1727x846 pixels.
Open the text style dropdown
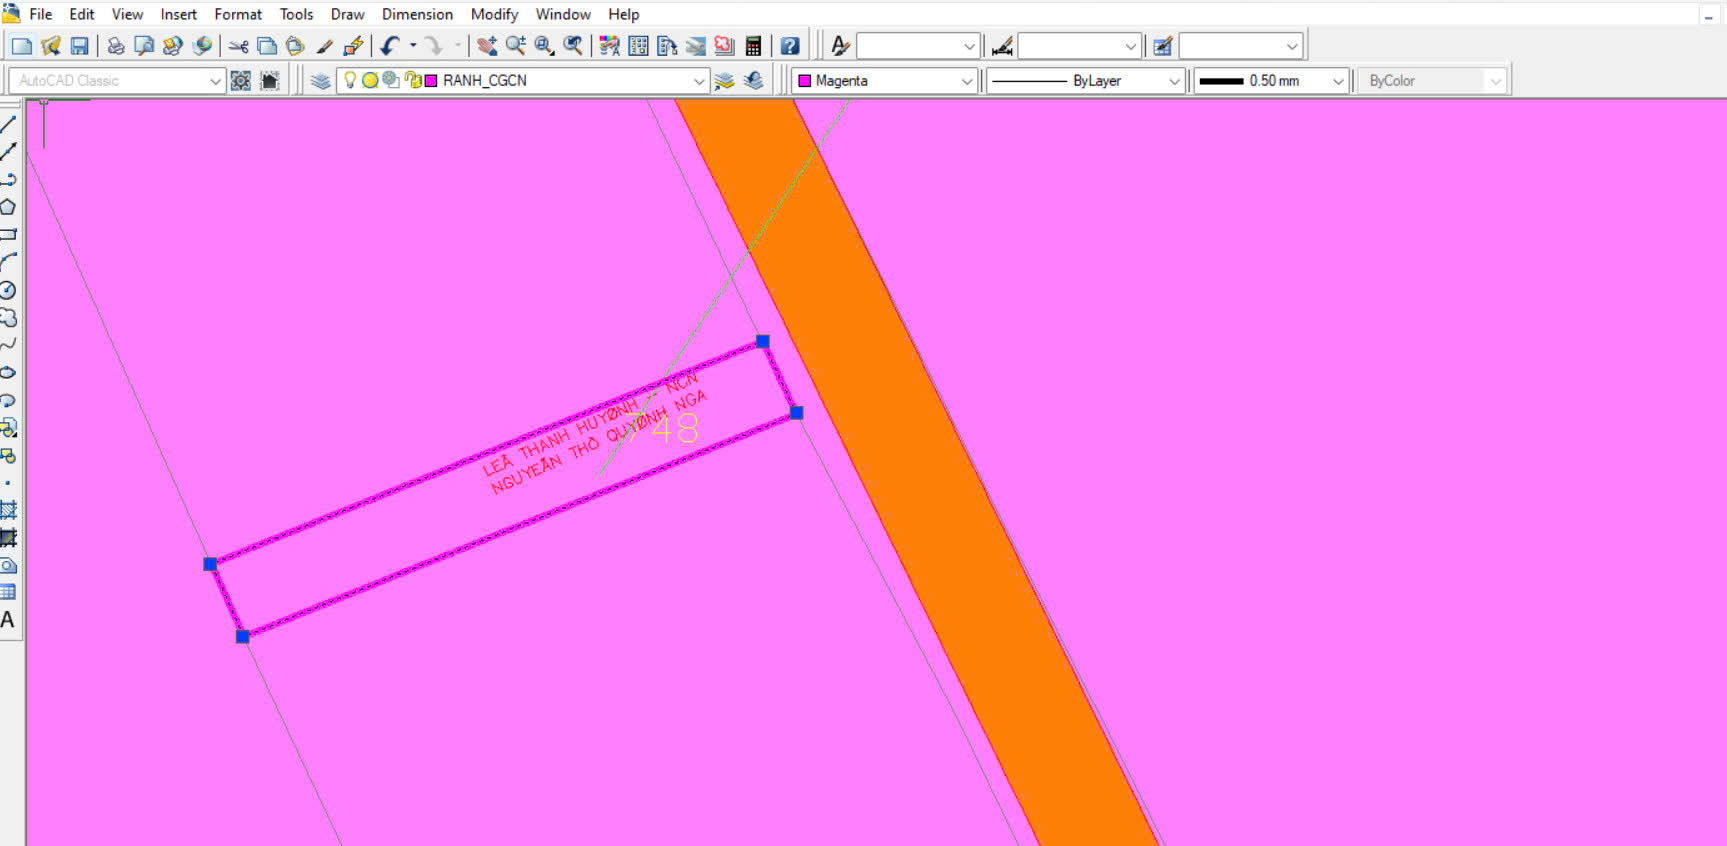click(x=917, y=46)
